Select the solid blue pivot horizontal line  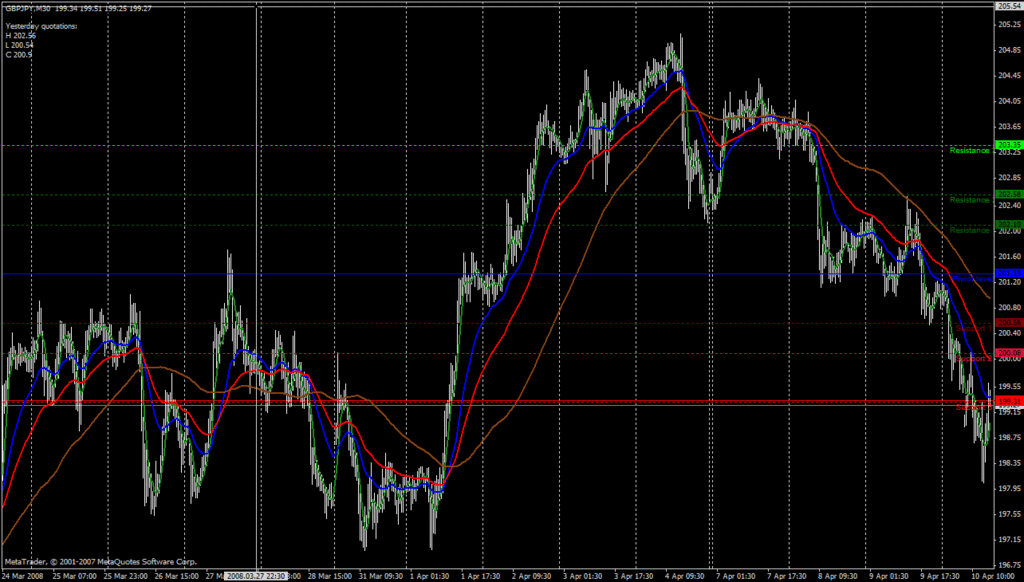pyautogui.click(x=496, y=274)
